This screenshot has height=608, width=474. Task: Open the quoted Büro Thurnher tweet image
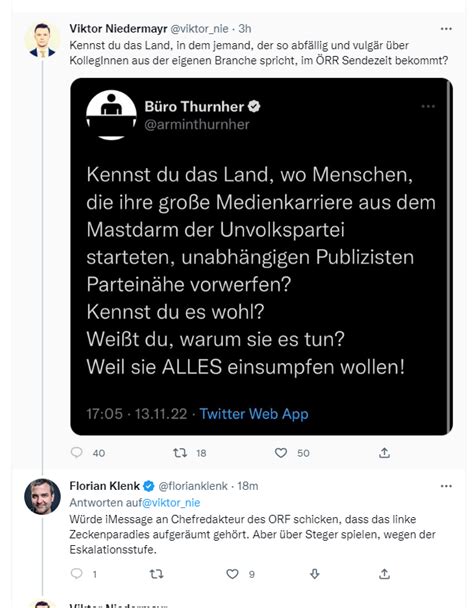tap(261, 256)
